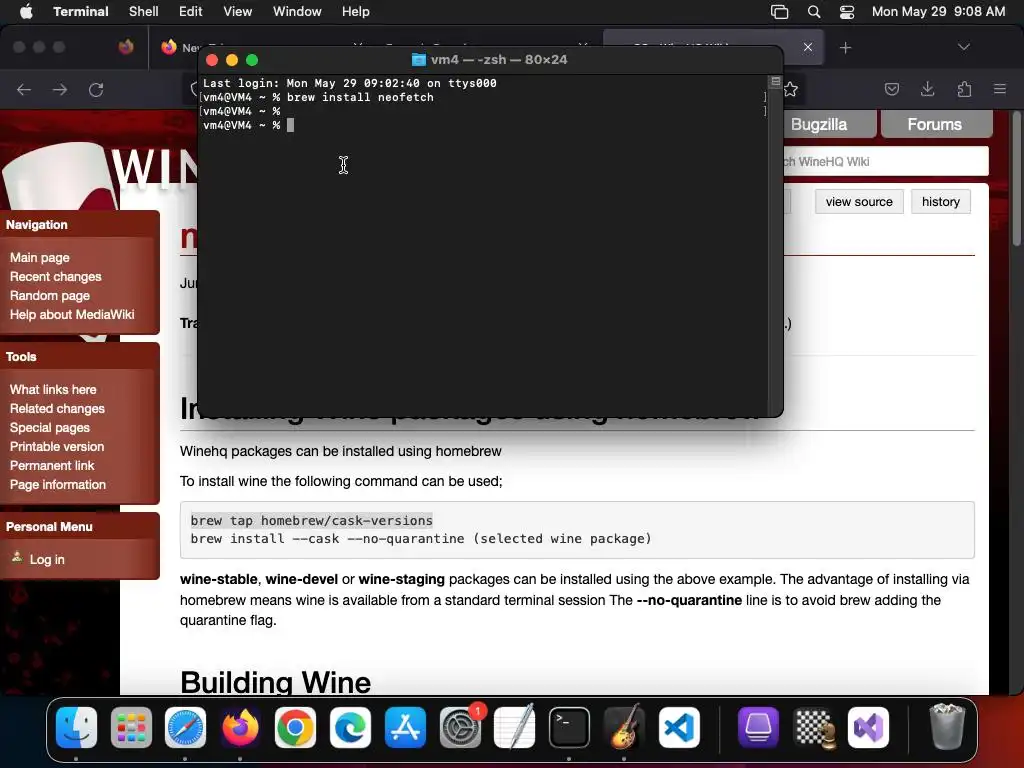The width and height of the screenshot is (1024, 768).
Task: Open Firefox extensions panel
Action: (x=964, y=89)
